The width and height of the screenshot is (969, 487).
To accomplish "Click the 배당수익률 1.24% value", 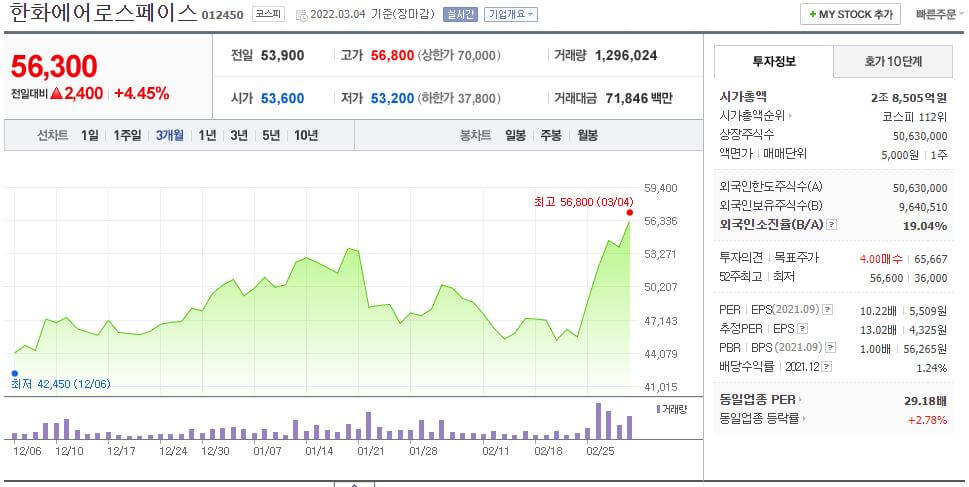I will click(x=933, y=368).
